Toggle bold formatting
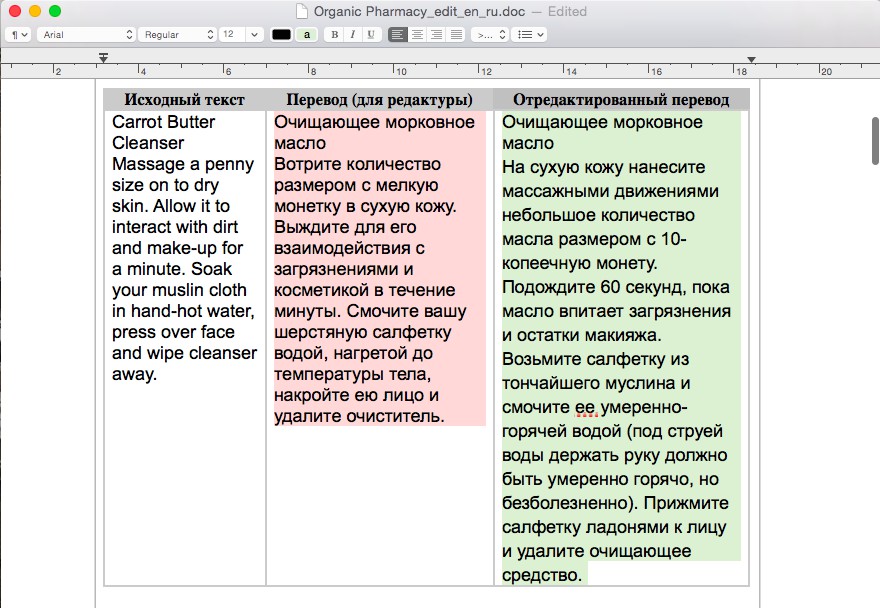This screenshot has height=608, width=880. 334,34
